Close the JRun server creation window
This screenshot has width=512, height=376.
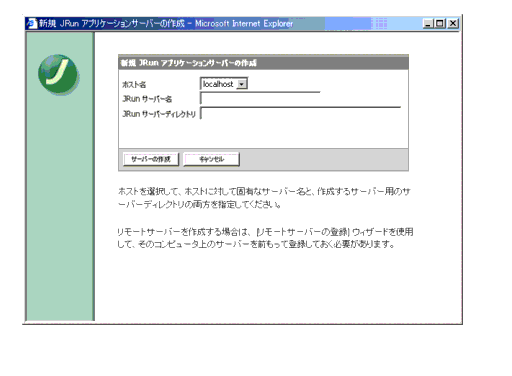tap(453, 23)
